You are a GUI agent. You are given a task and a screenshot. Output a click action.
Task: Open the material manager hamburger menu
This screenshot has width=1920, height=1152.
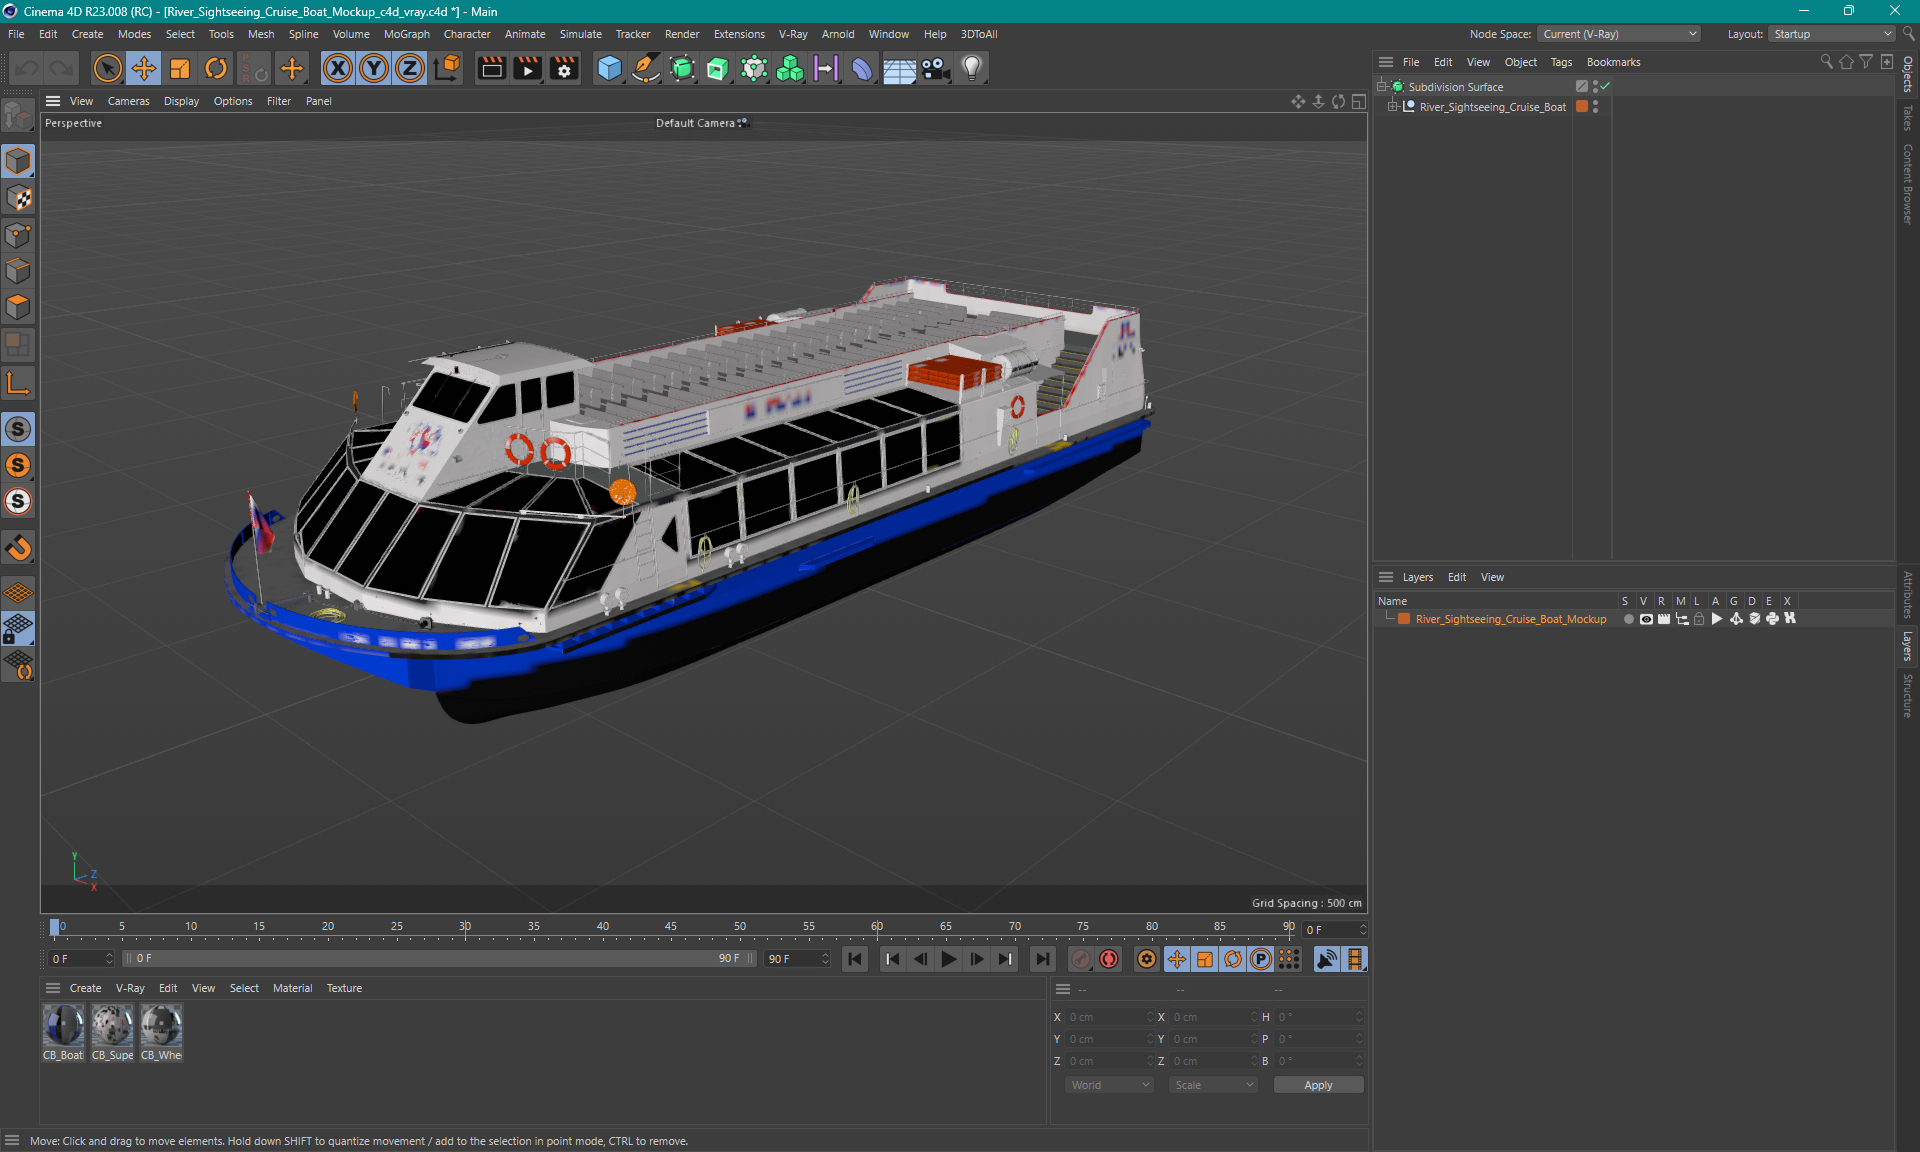53,988
